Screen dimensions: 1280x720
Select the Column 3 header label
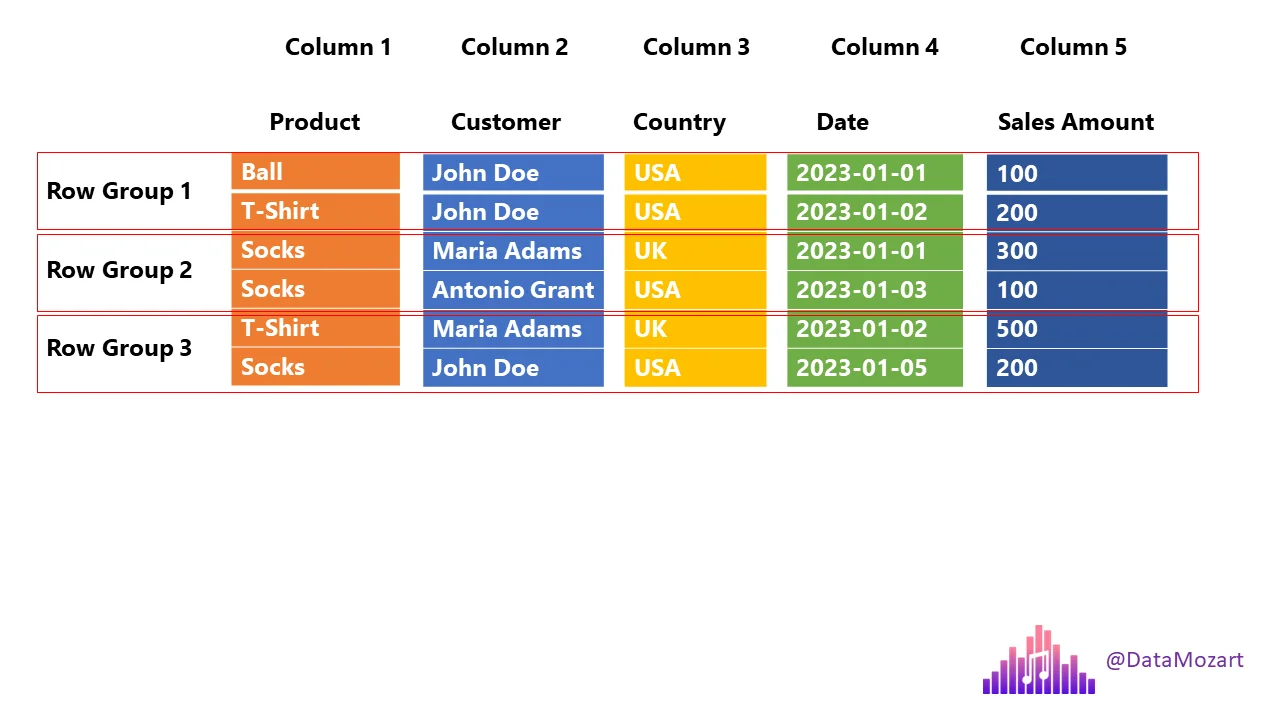[x=696, y=47]
